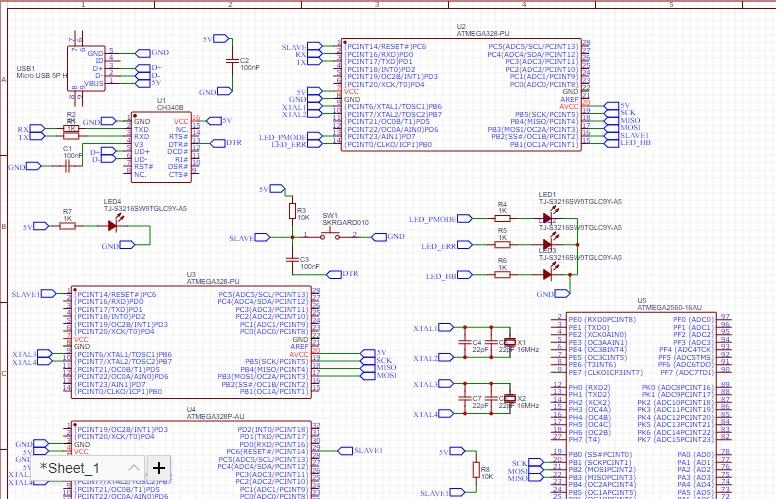776x499 pixels.
Task: Click the 5V net port above R3
Action: click(277, 188)
